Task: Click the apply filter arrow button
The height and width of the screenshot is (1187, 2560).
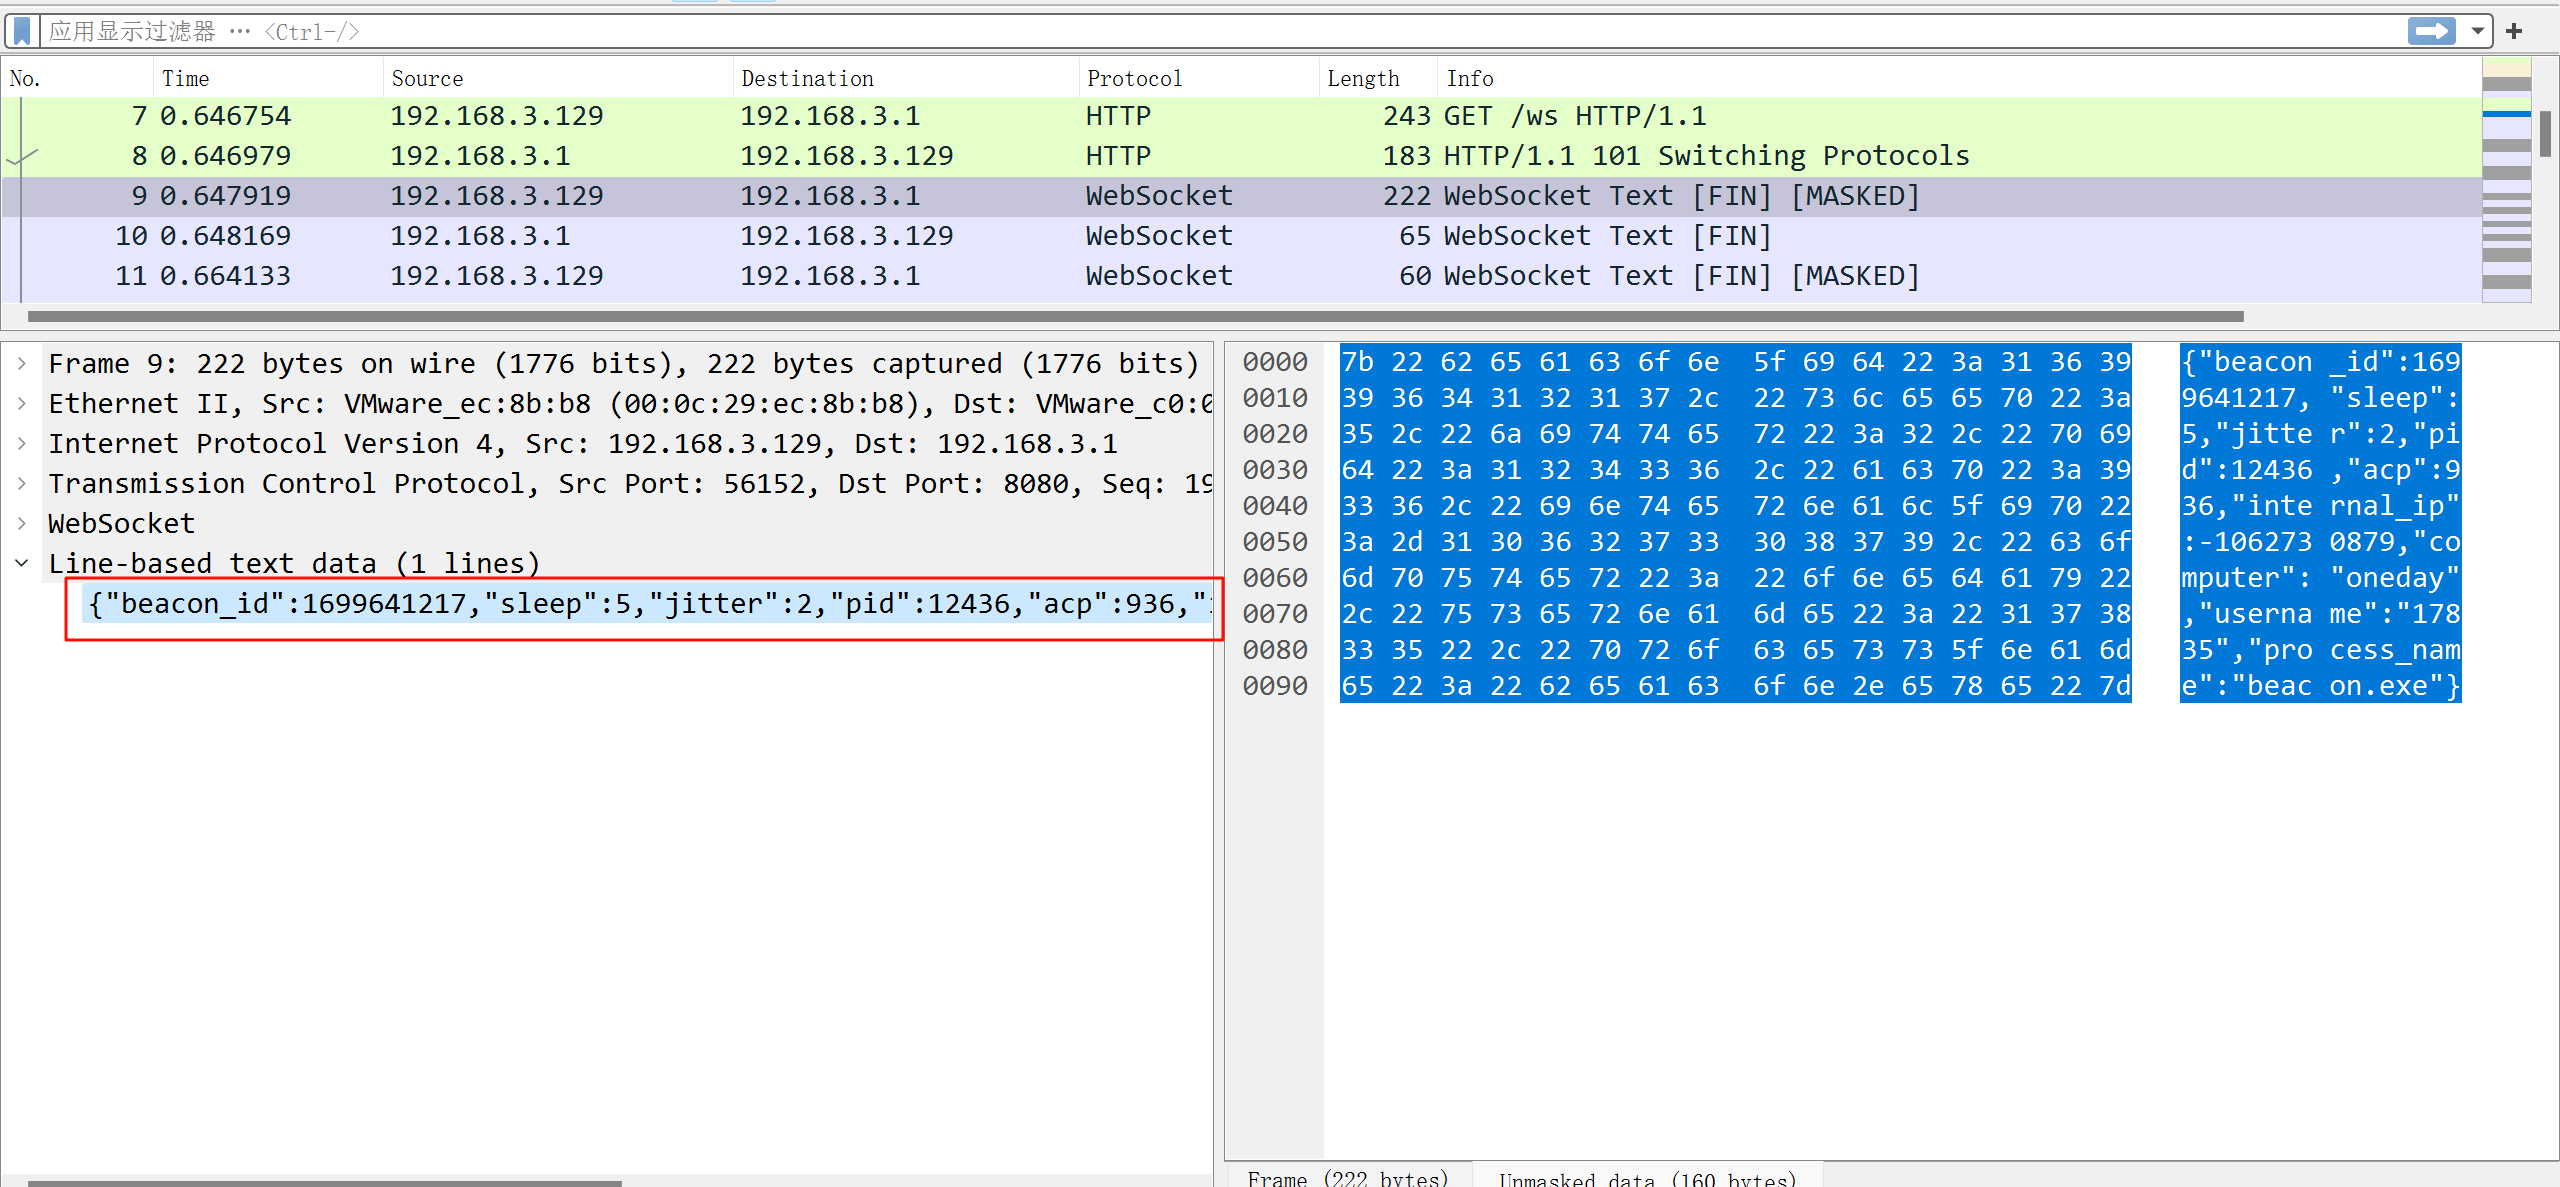Action: coord(2430,31)
